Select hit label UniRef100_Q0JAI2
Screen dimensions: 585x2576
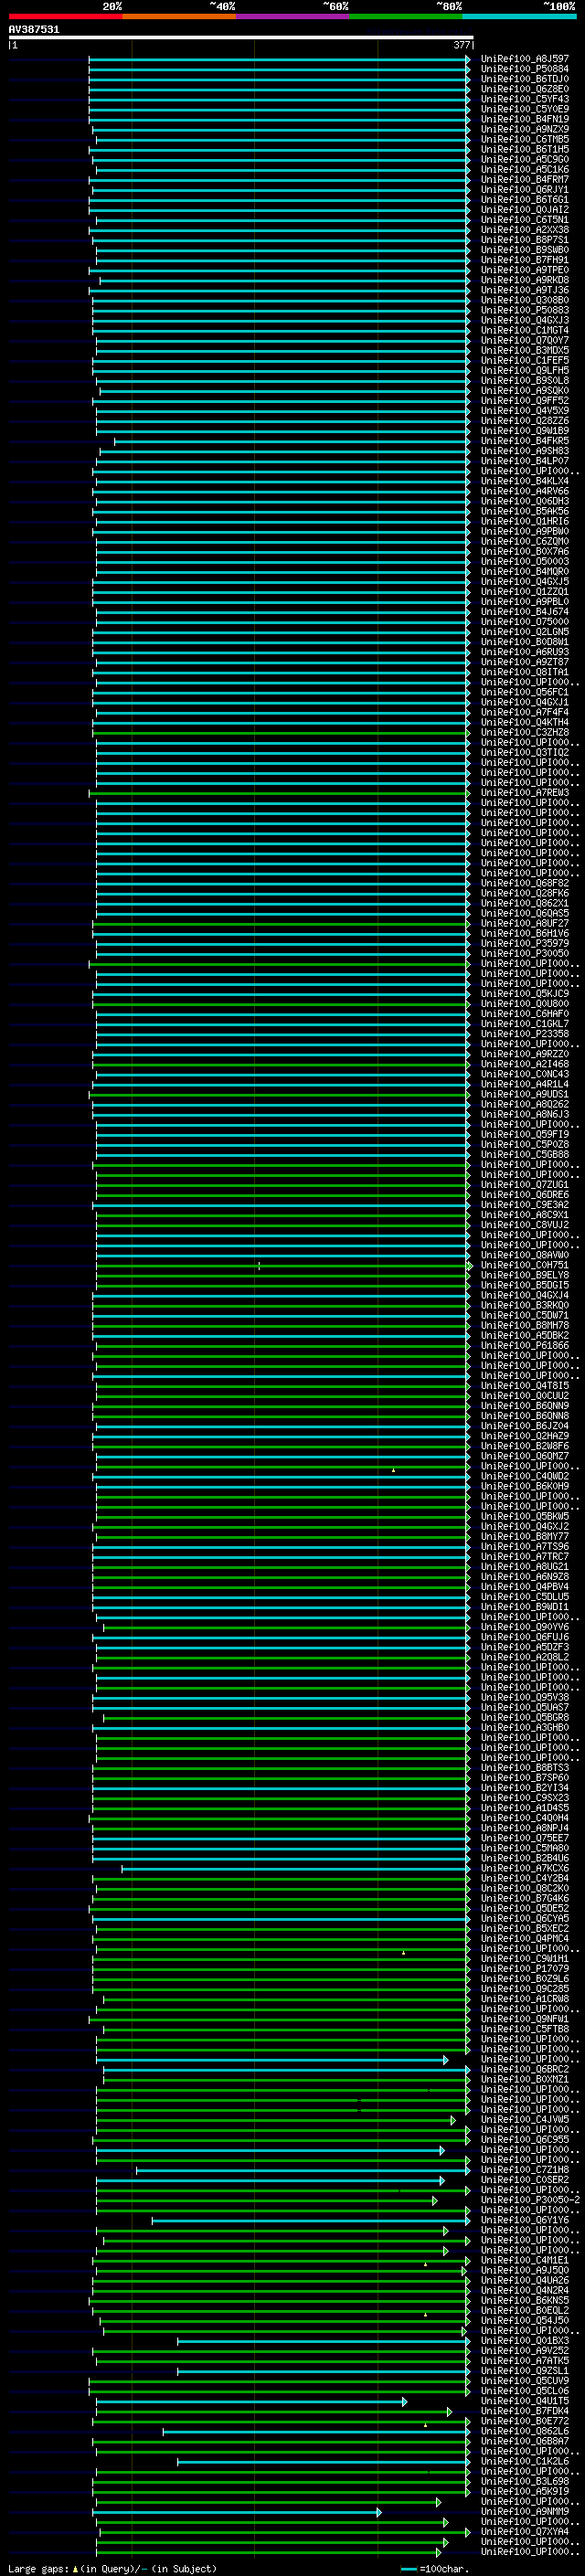tap(525, 210)
